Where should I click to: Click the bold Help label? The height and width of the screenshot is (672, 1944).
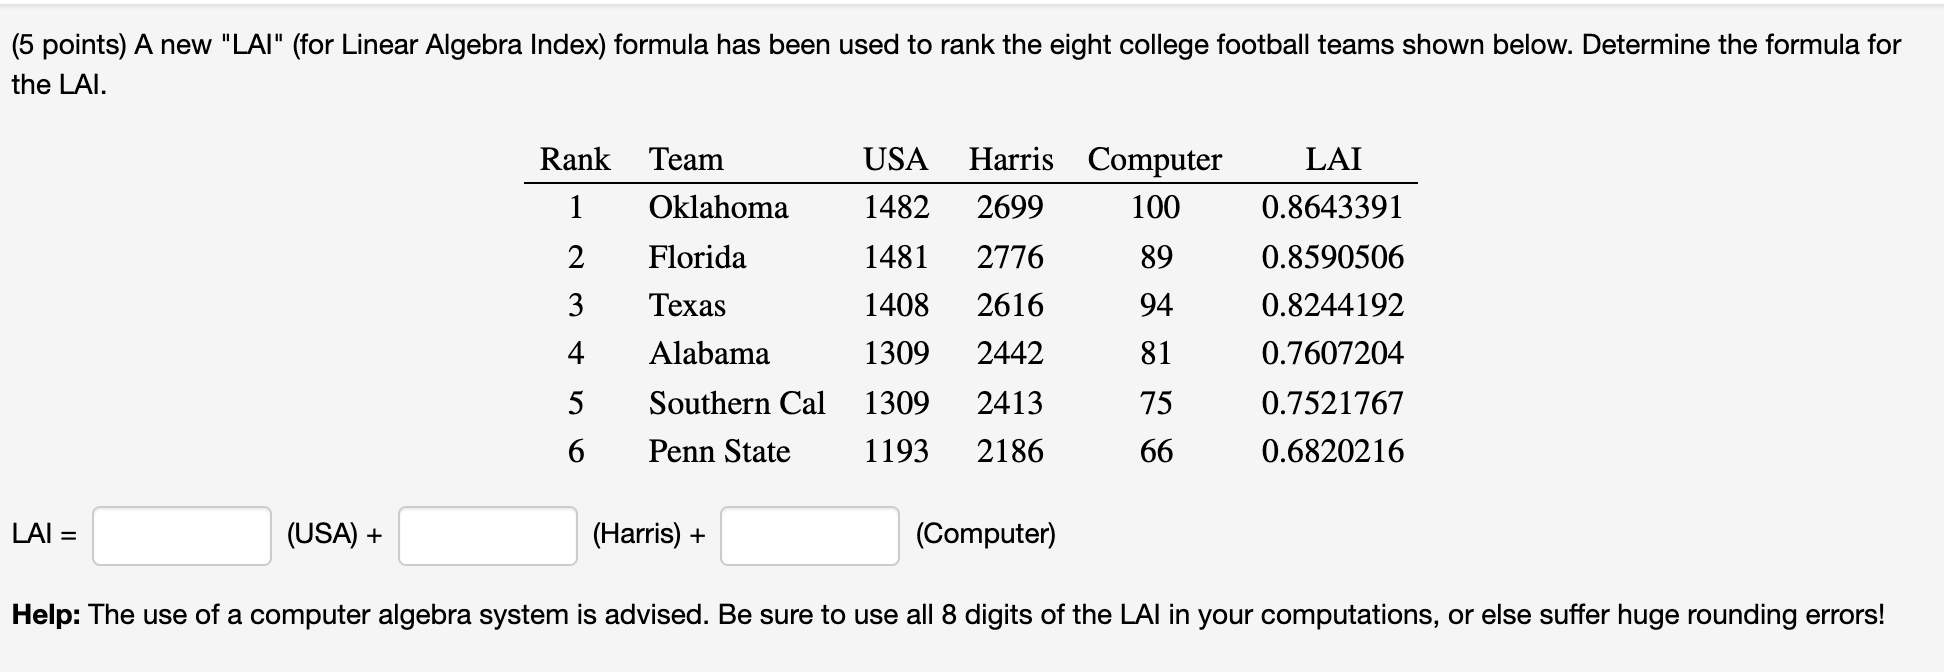pyautogui.click(x=46, y=614)
